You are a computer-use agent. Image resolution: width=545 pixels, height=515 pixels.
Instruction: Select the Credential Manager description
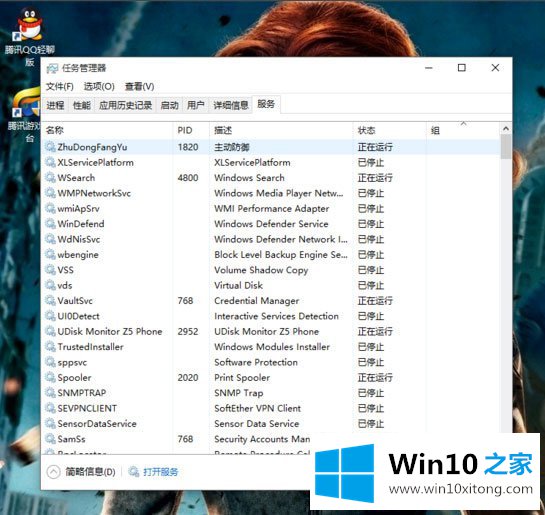257,301
